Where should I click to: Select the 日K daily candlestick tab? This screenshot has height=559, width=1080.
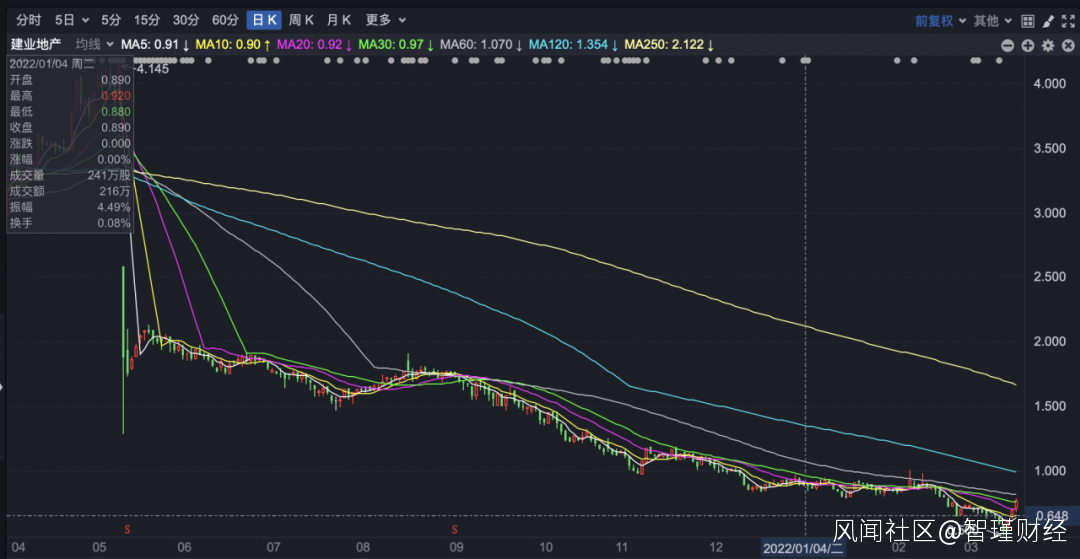pos(264,21)
